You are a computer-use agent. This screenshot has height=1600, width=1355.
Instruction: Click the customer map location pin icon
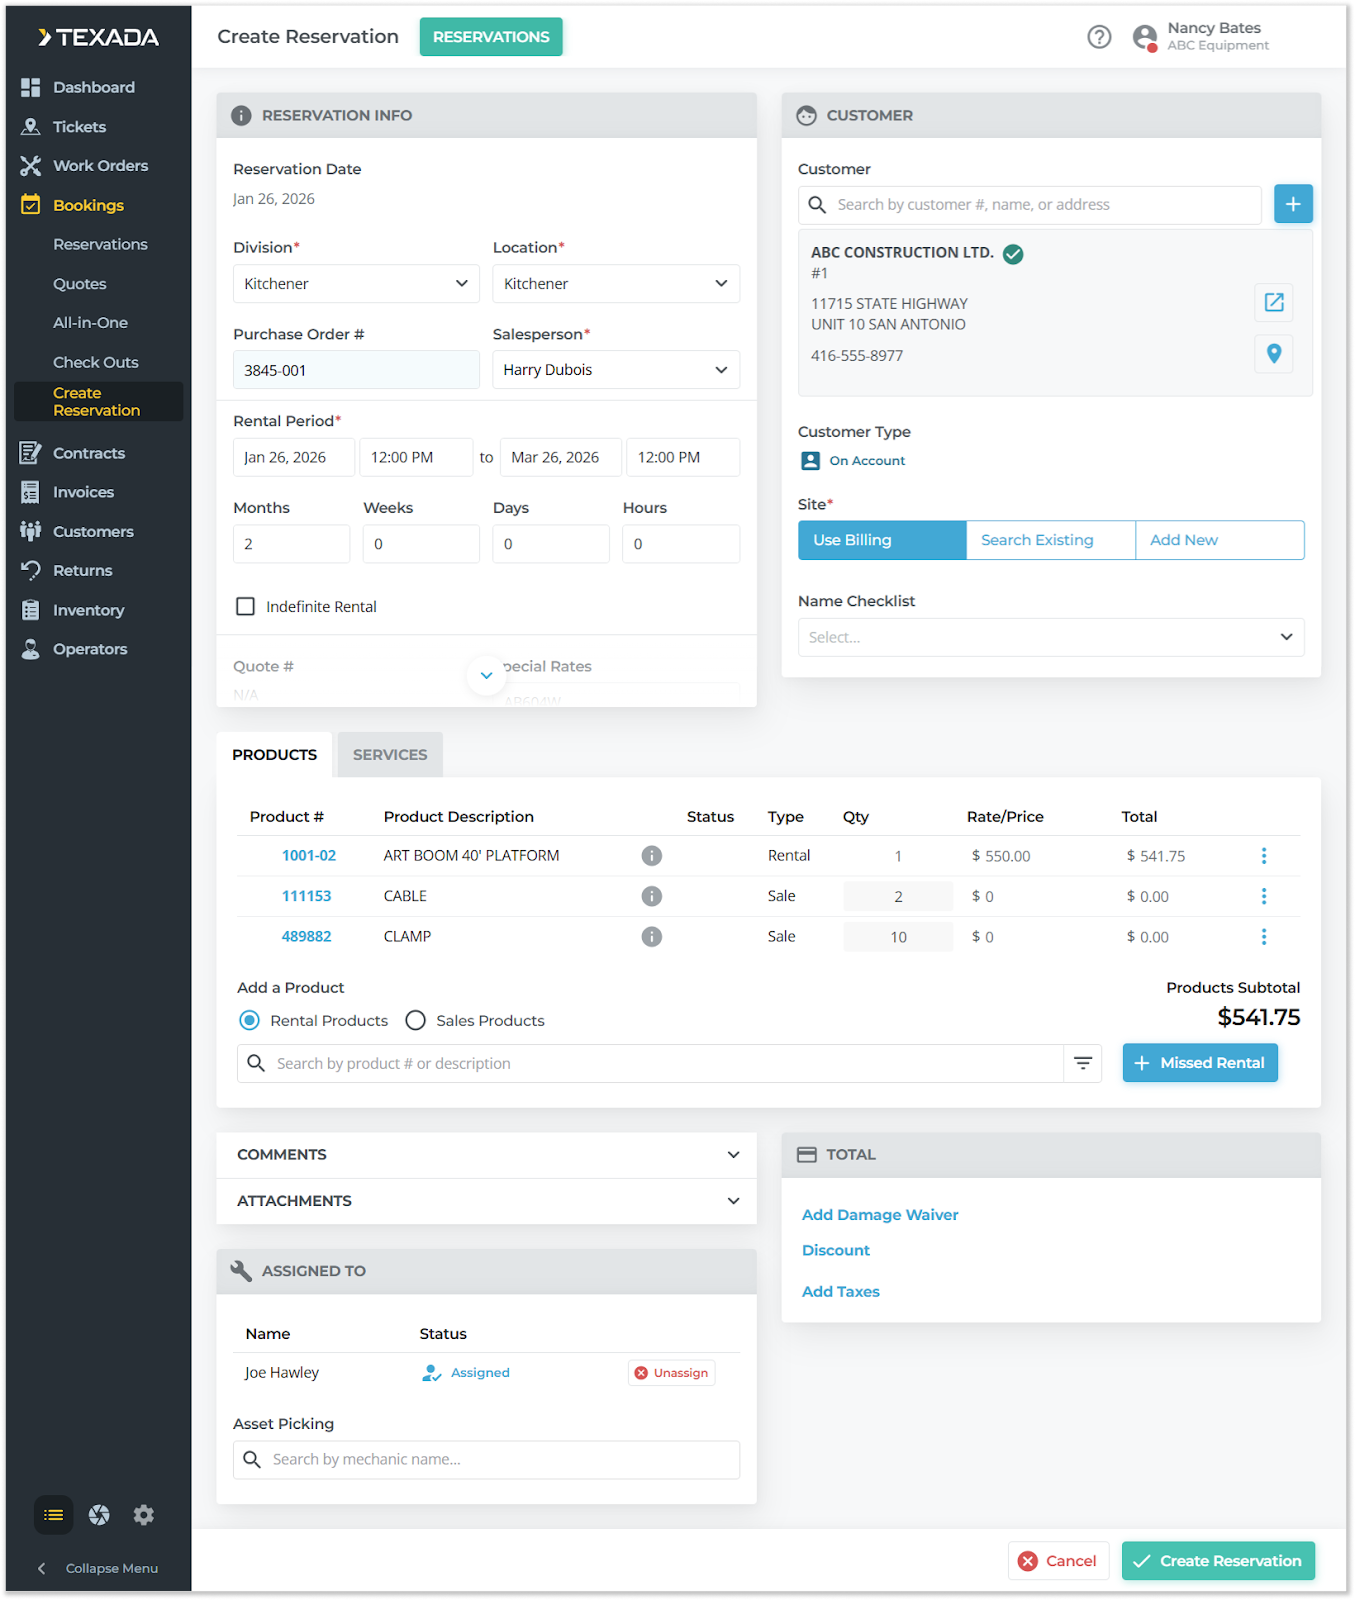click(x=1273, y=353)
